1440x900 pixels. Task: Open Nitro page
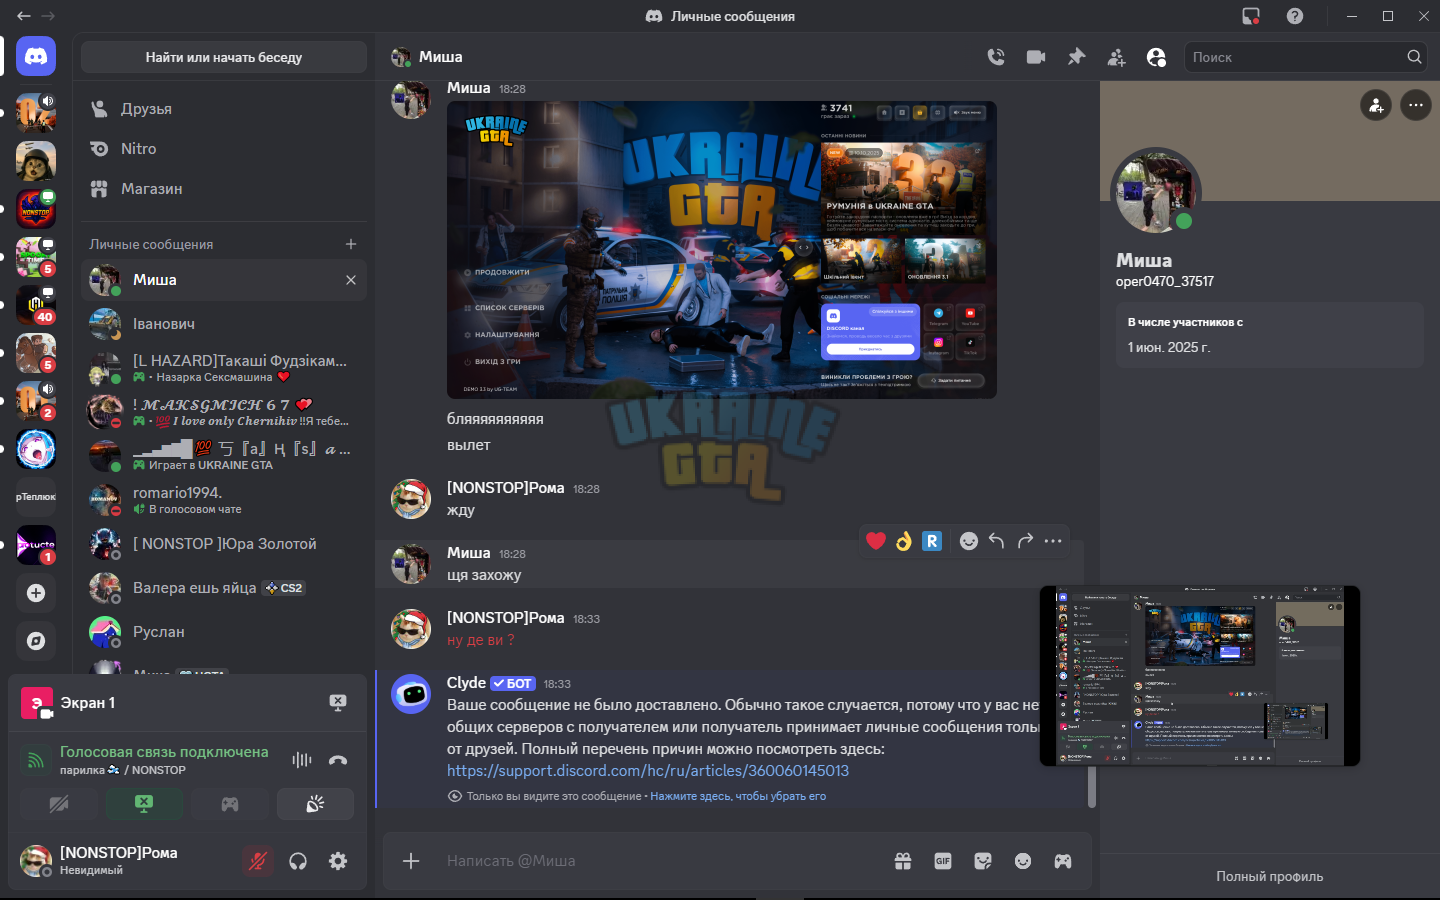click(x=224, y=148)
